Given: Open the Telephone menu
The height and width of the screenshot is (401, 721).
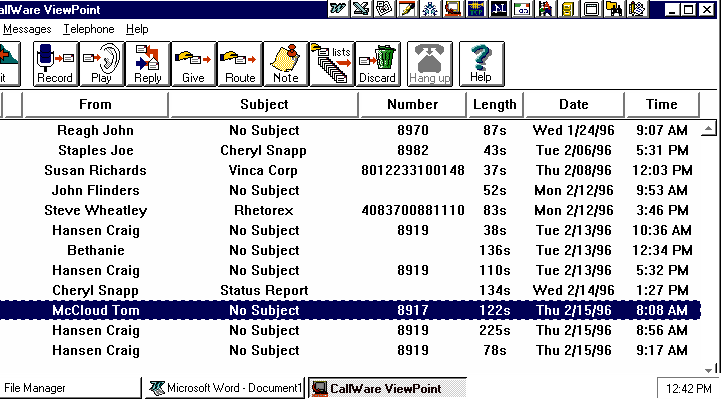Looking at the screenshot, I should click(x=89, y=29).
